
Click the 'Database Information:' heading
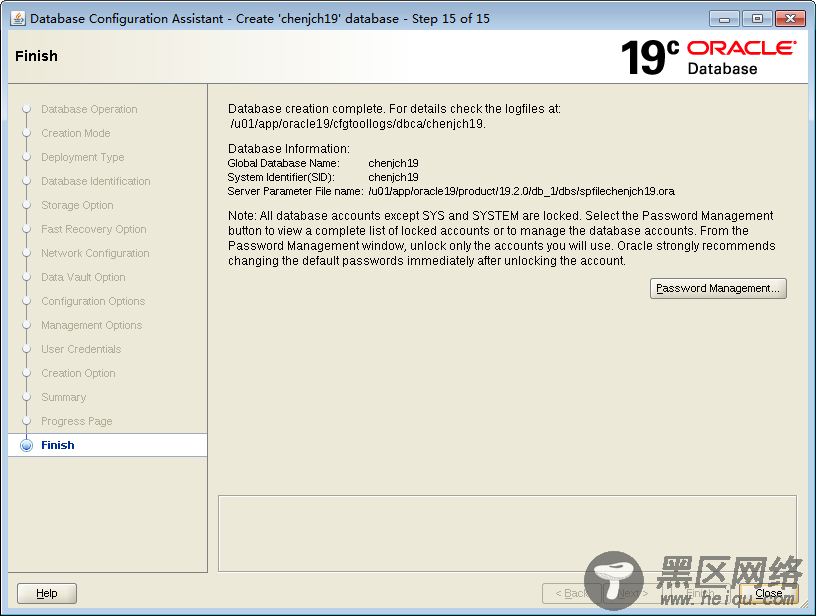pos(289,149)
